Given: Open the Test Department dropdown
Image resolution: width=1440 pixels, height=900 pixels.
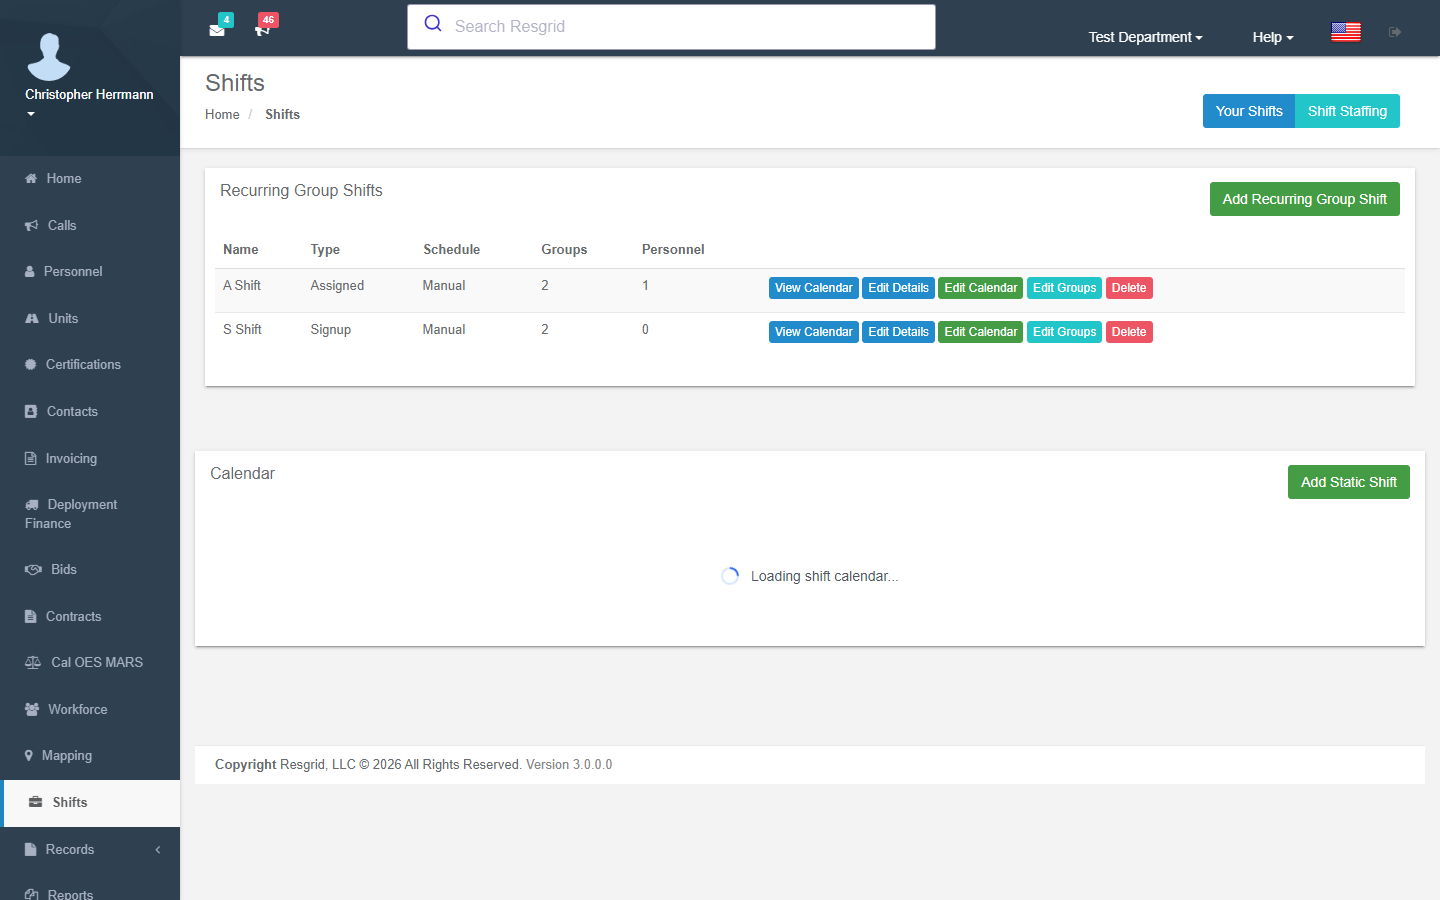Looking at the screenshot, I should coord(1145,37).
